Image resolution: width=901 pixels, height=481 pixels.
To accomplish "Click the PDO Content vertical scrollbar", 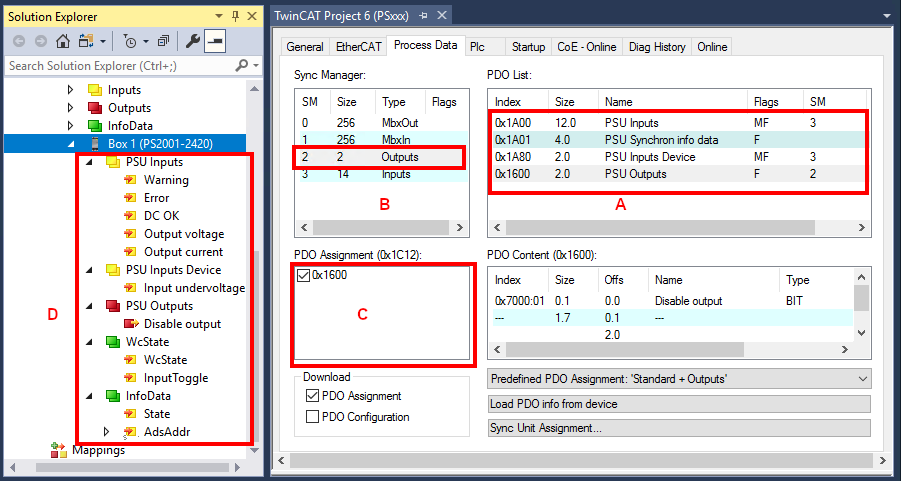I will (x=860, y=305).
